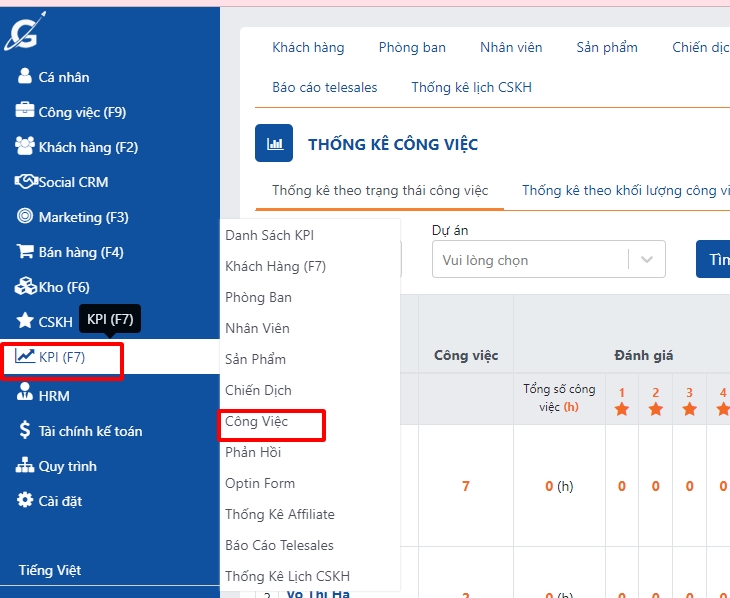Click the Kho (F6) boxes icon
The image size is (730, 598).
tap(25, 287)
